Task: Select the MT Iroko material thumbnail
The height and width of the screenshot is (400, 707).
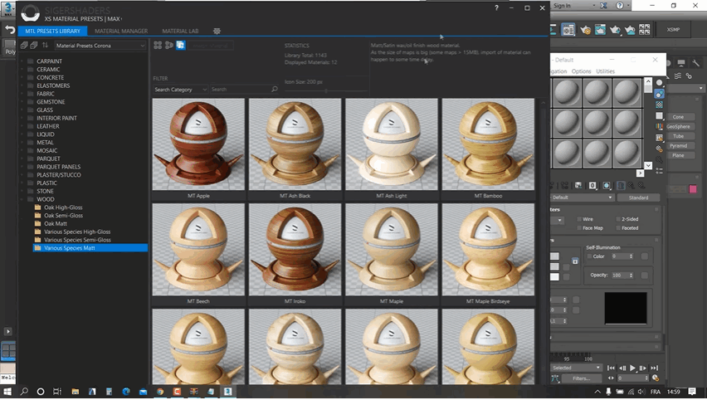Action: coord(295,249)
